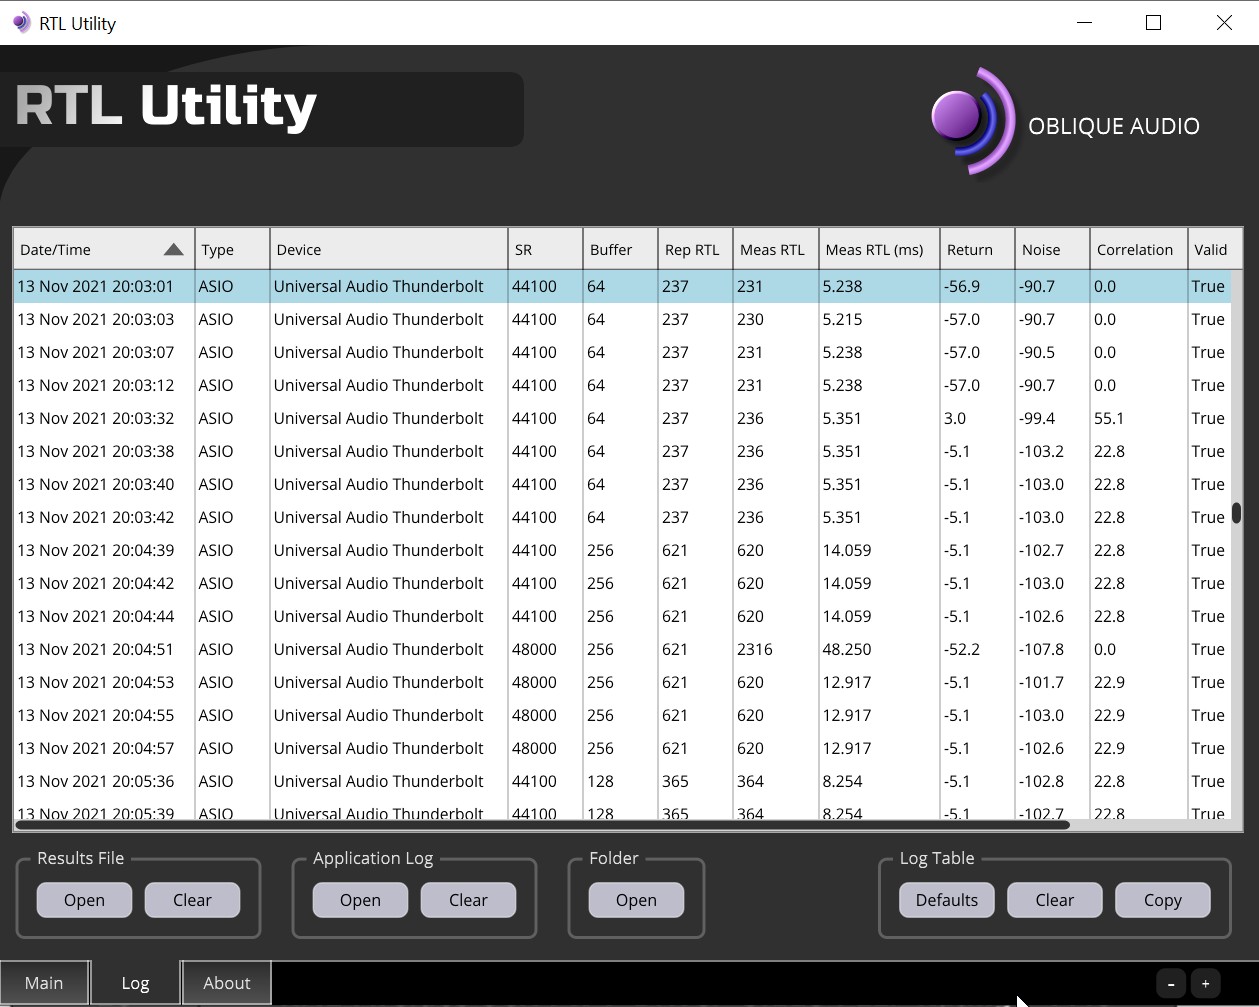Sort by the Device column header
The image size is (1259, 1007).
click(x=389, y=249)
